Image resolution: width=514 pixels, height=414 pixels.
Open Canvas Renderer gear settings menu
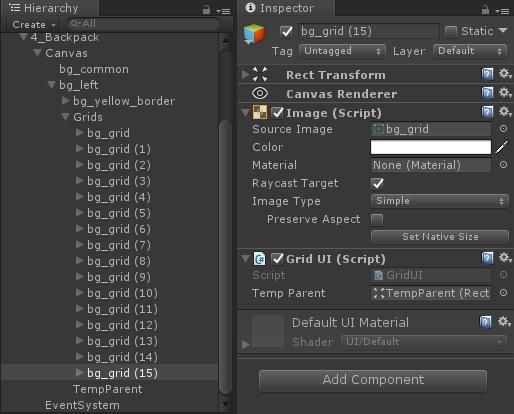click(505, 93)
